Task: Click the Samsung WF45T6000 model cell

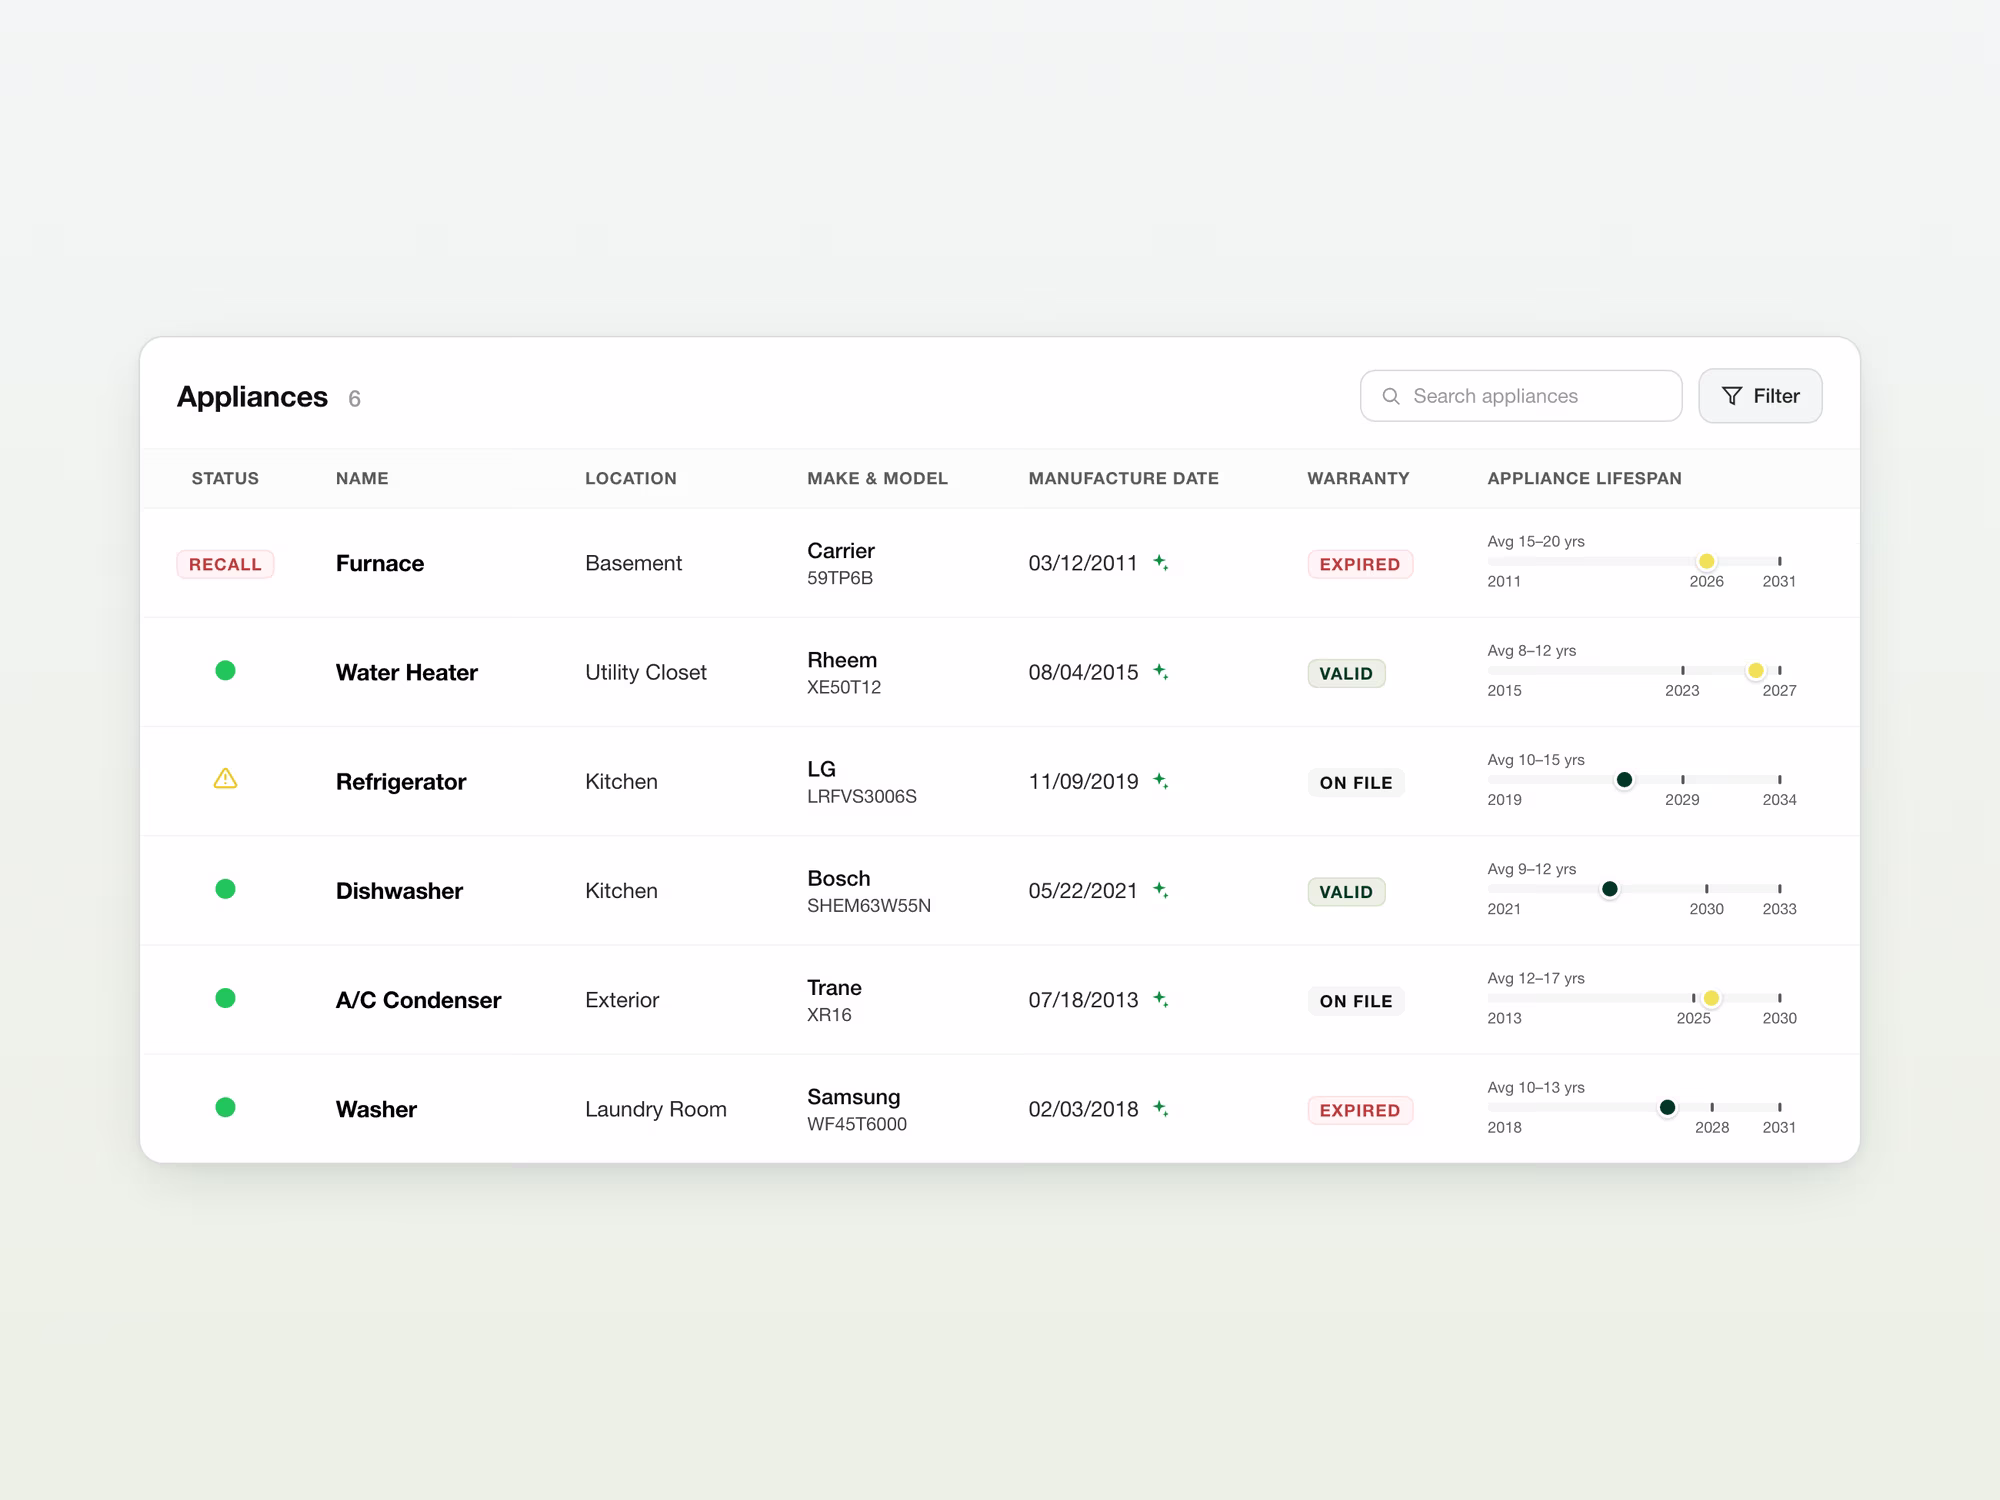Action: [857, 1109]
